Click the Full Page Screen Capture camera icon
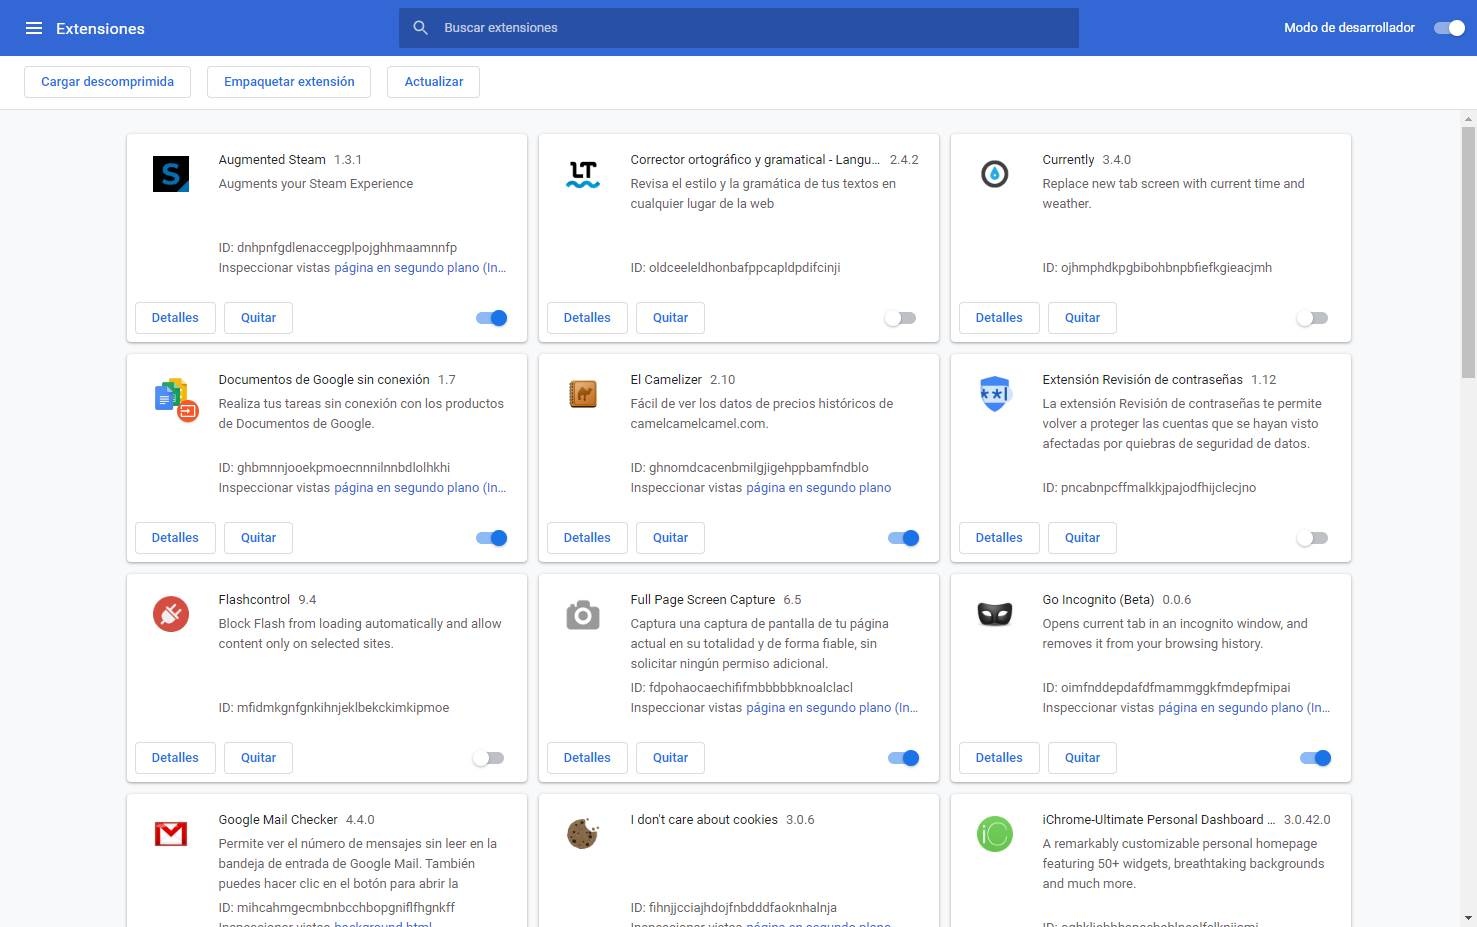 [583, 614]
